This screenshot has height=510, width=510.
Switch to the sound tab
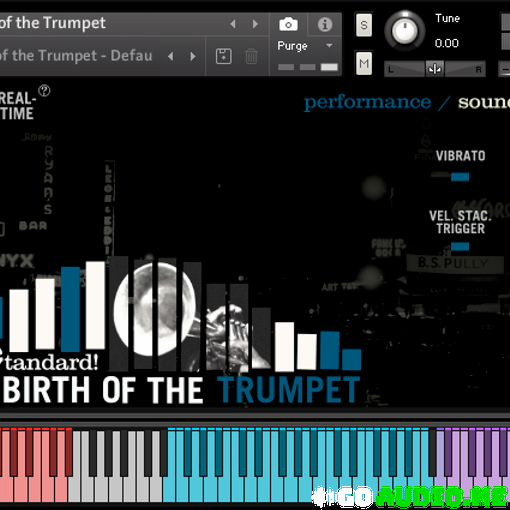(x=484, y=102)
